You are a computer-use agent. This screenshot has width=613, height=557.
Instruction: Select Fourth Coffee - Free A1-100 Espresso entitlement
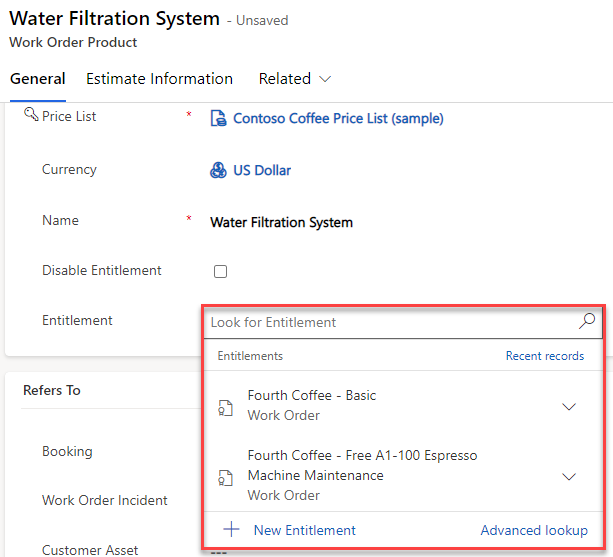pyautogui.click(x=403, y=475)
